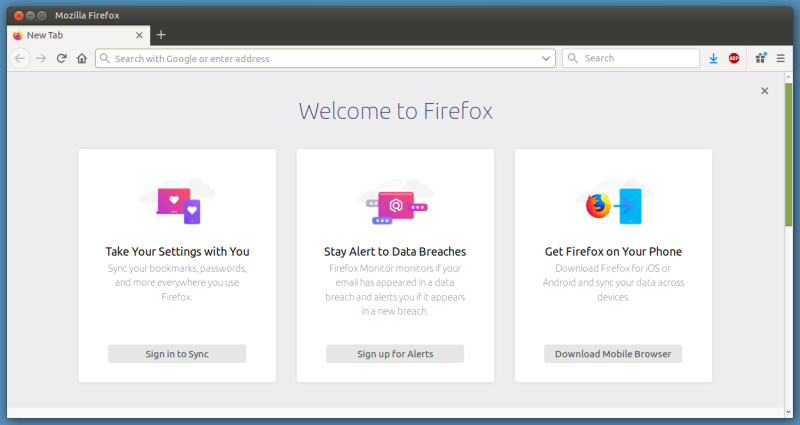Focus the Search box field
The width and height of the screenshot is (800, 425).
point(631,58)
